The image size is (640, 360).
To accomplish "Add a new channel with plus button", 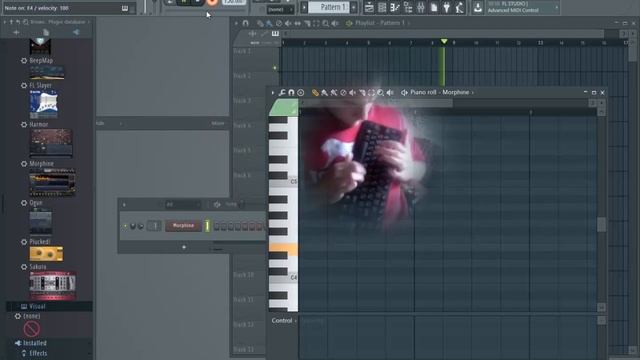I will 184,247.
